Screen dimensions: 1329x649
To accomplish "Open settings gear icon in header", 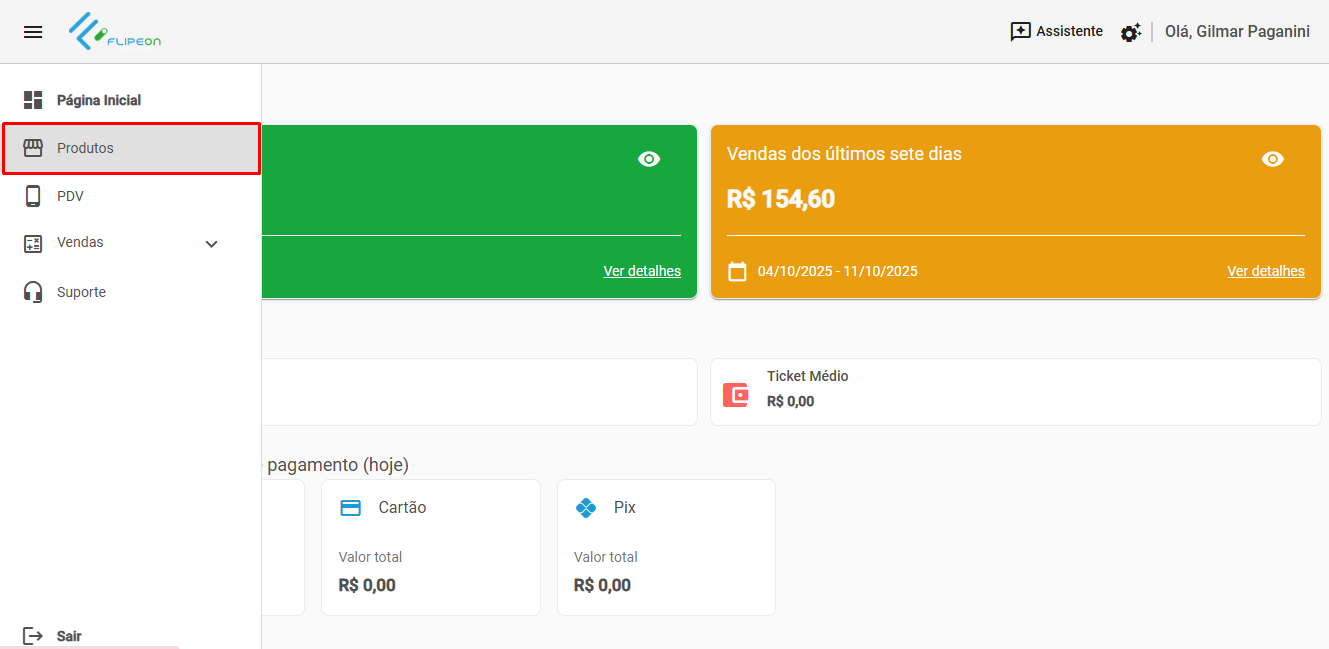I will [1130, 33].
